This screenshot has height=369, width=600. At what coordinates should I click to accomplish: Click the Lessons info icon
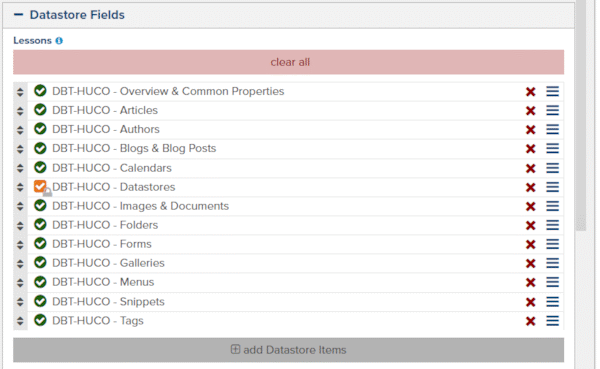pyautogui.click(x=59, y=41)
